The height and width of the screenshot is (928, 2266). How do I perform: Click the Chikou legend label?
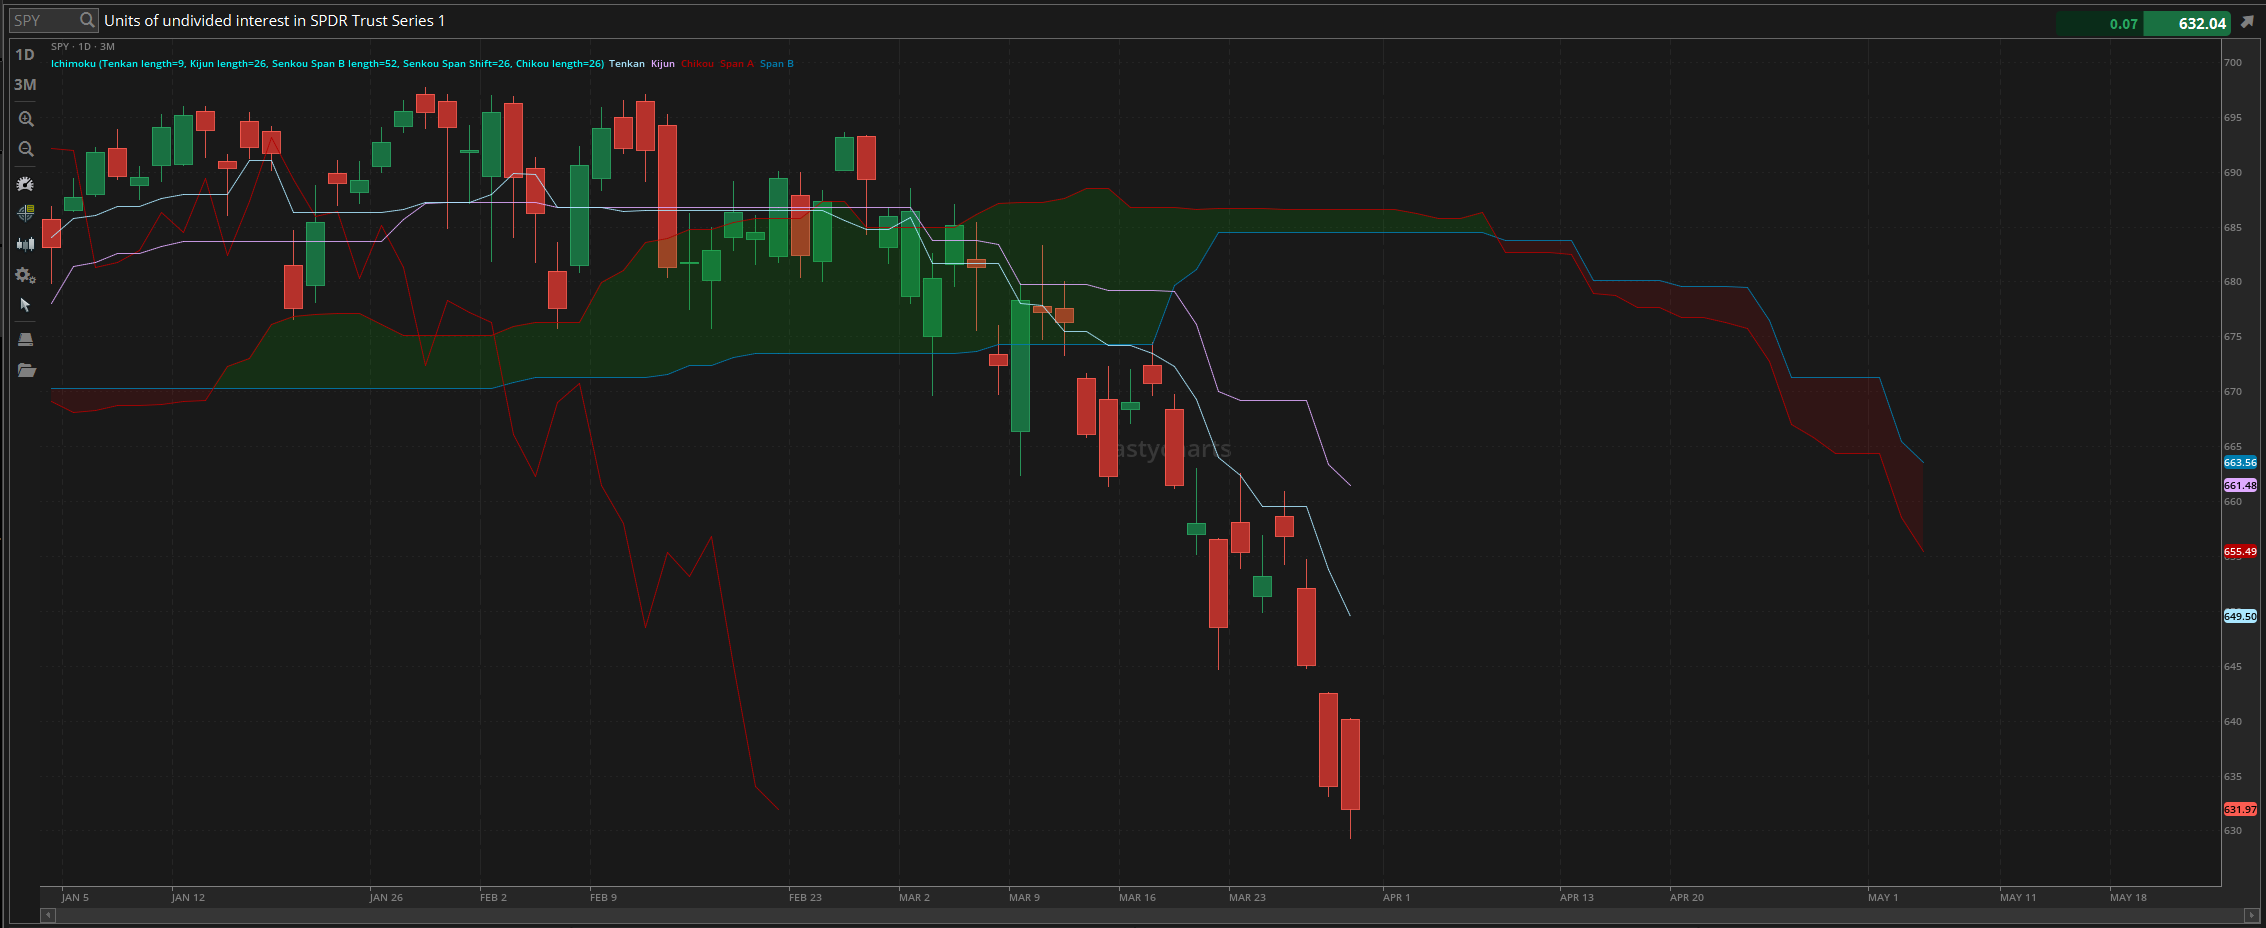(x=698, y=64)
